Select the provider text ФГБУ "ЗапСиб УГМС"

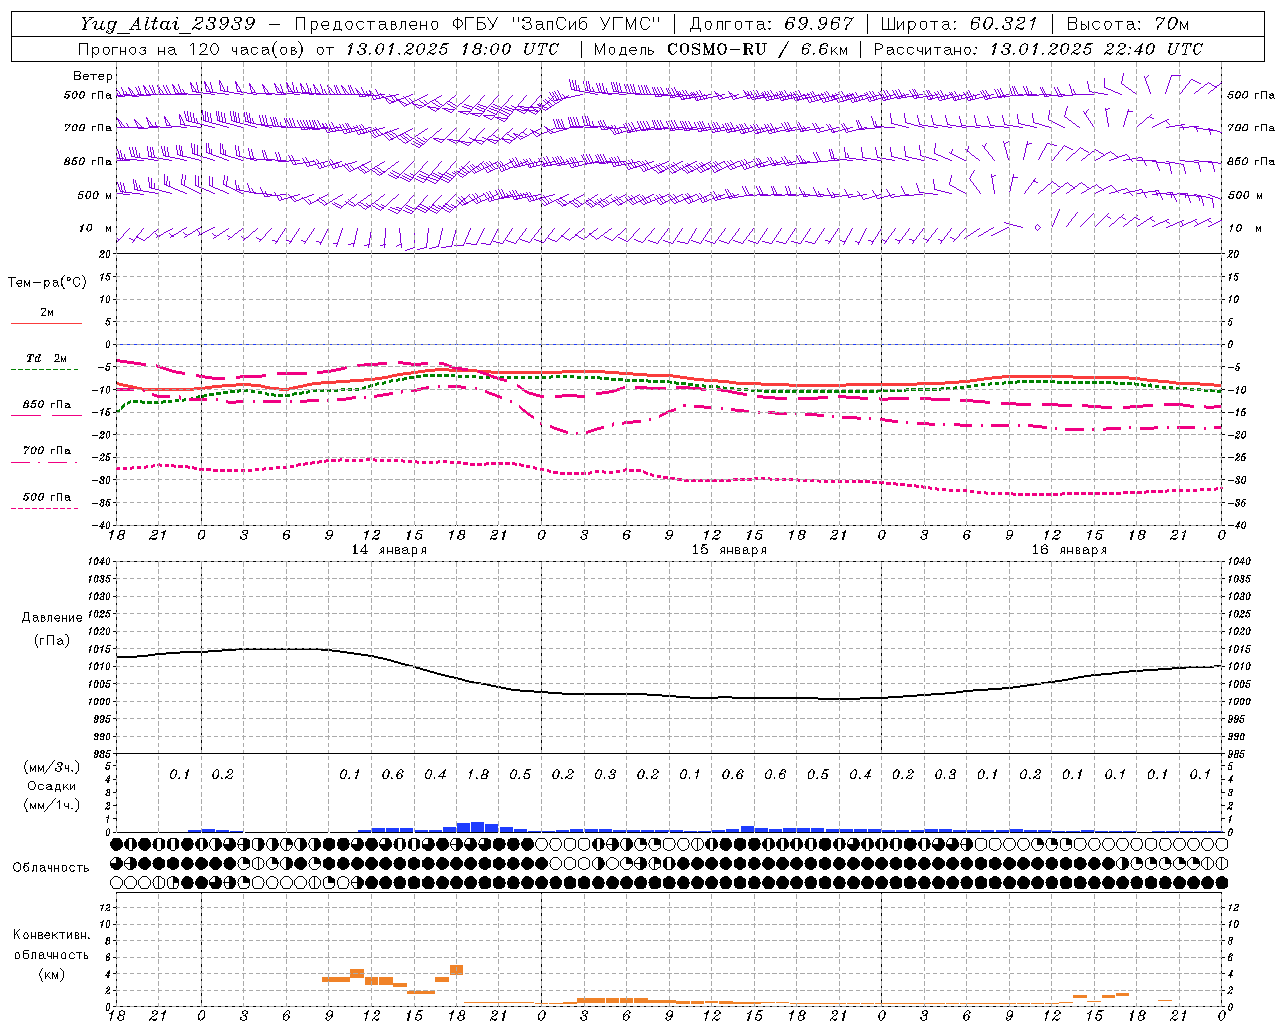[x=558, y=24]
